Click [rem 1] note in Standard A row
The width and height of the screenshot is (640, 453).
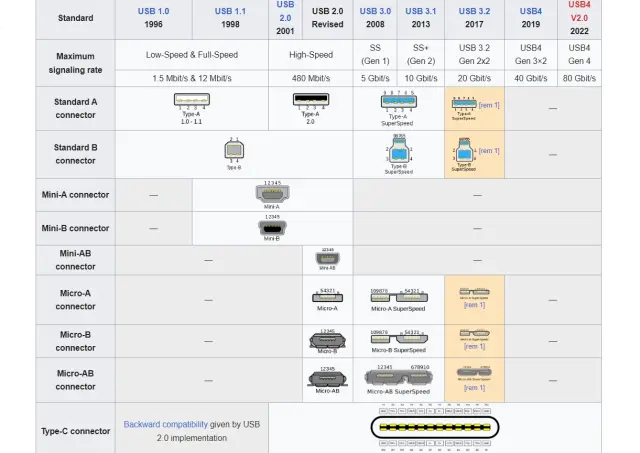489,105
